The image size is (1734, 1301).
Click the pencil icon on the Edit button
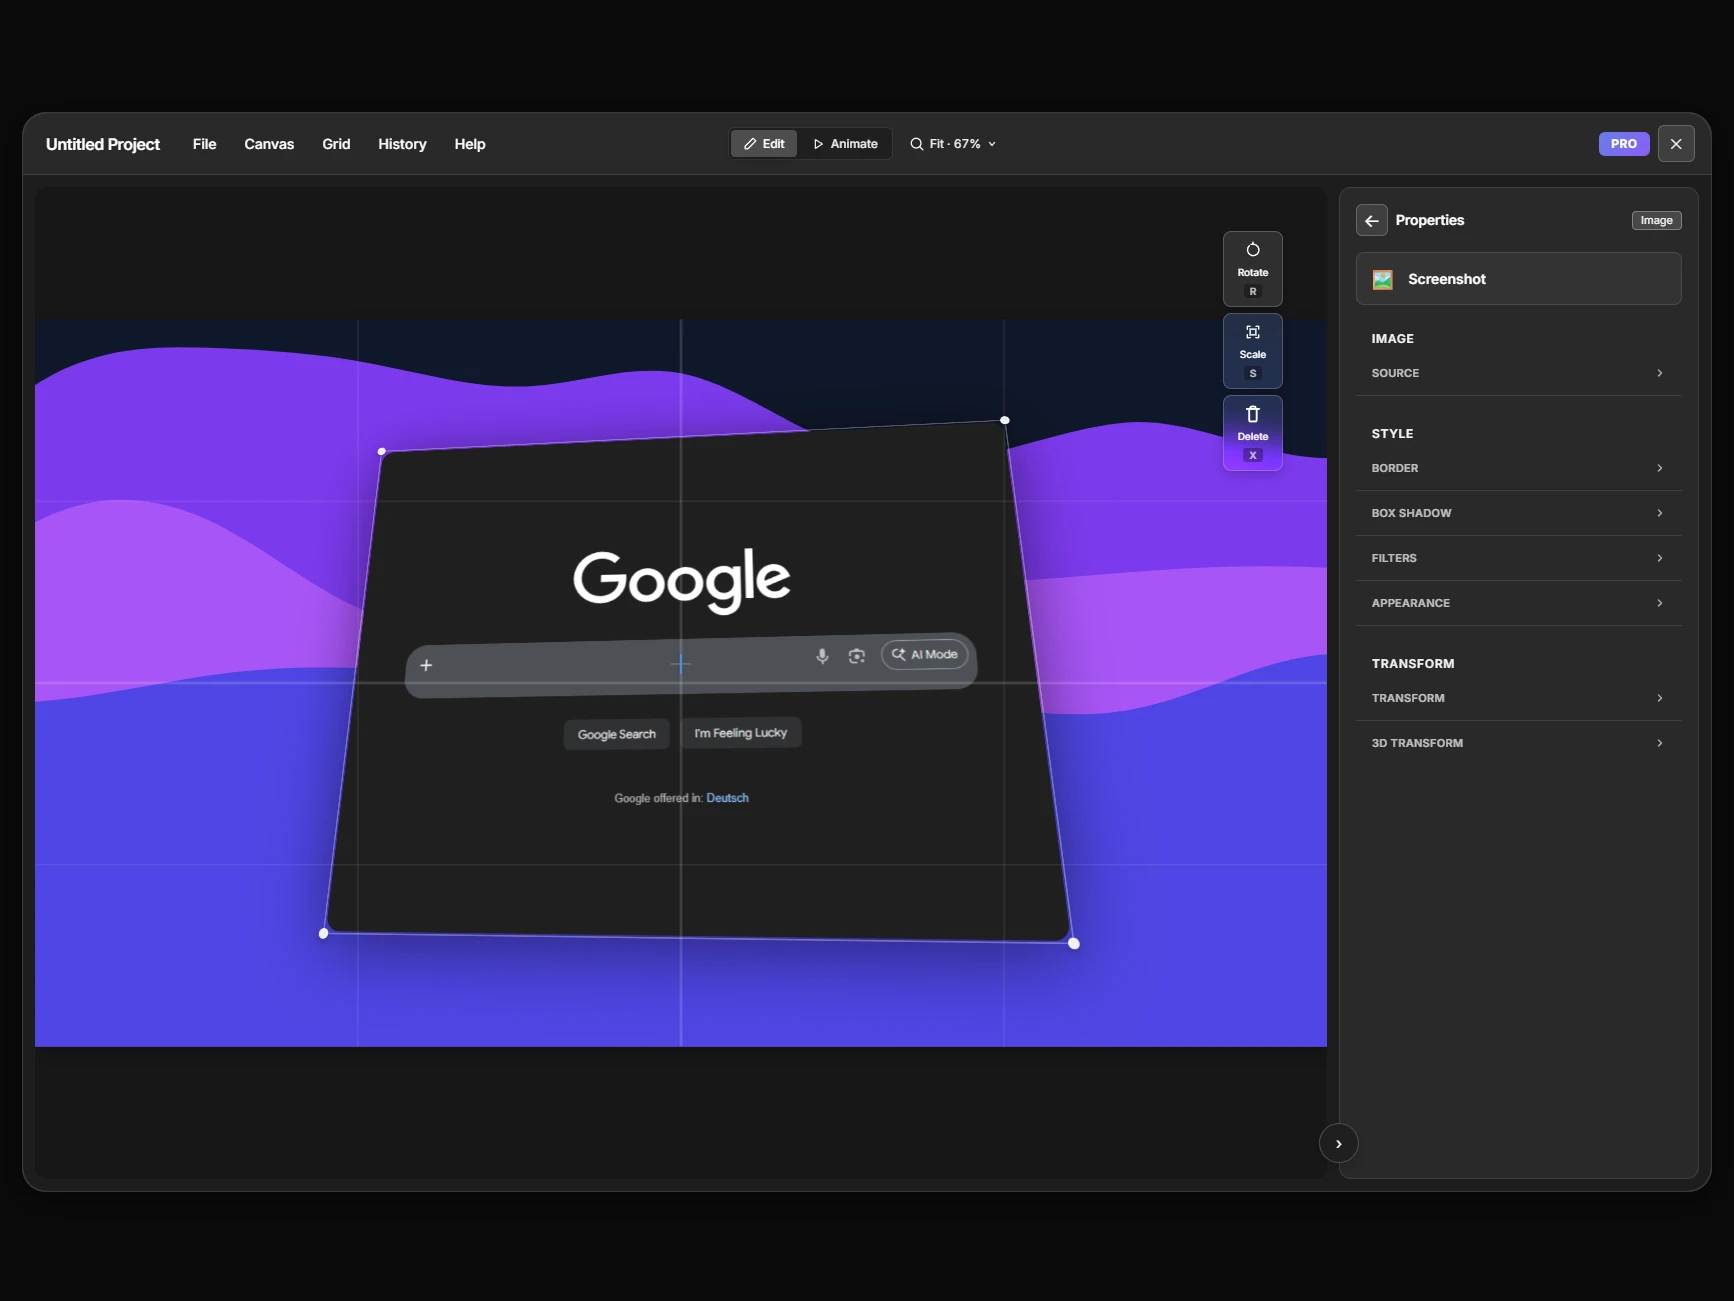[751, 143]
